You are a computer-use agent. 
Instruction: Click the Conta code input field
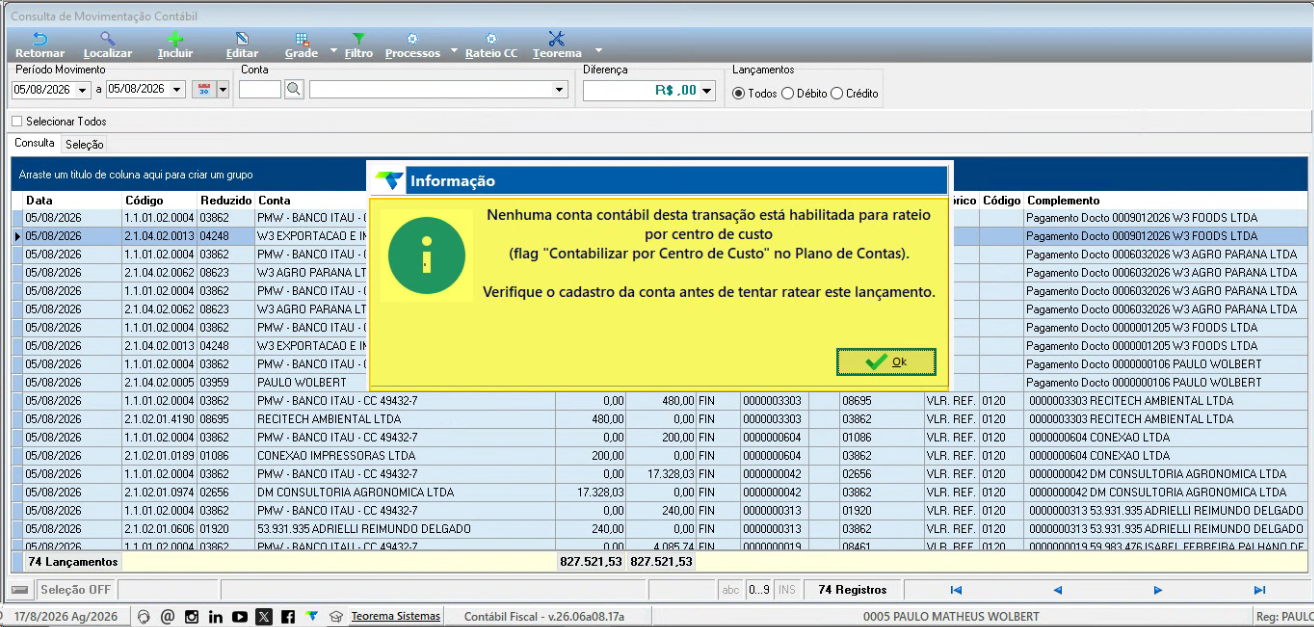260,89
